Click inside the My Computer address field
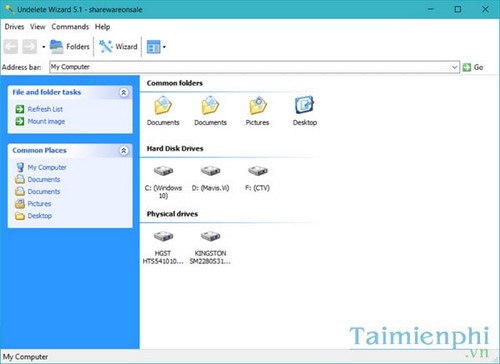The image size is (500, 364). [x=249, y=67]
